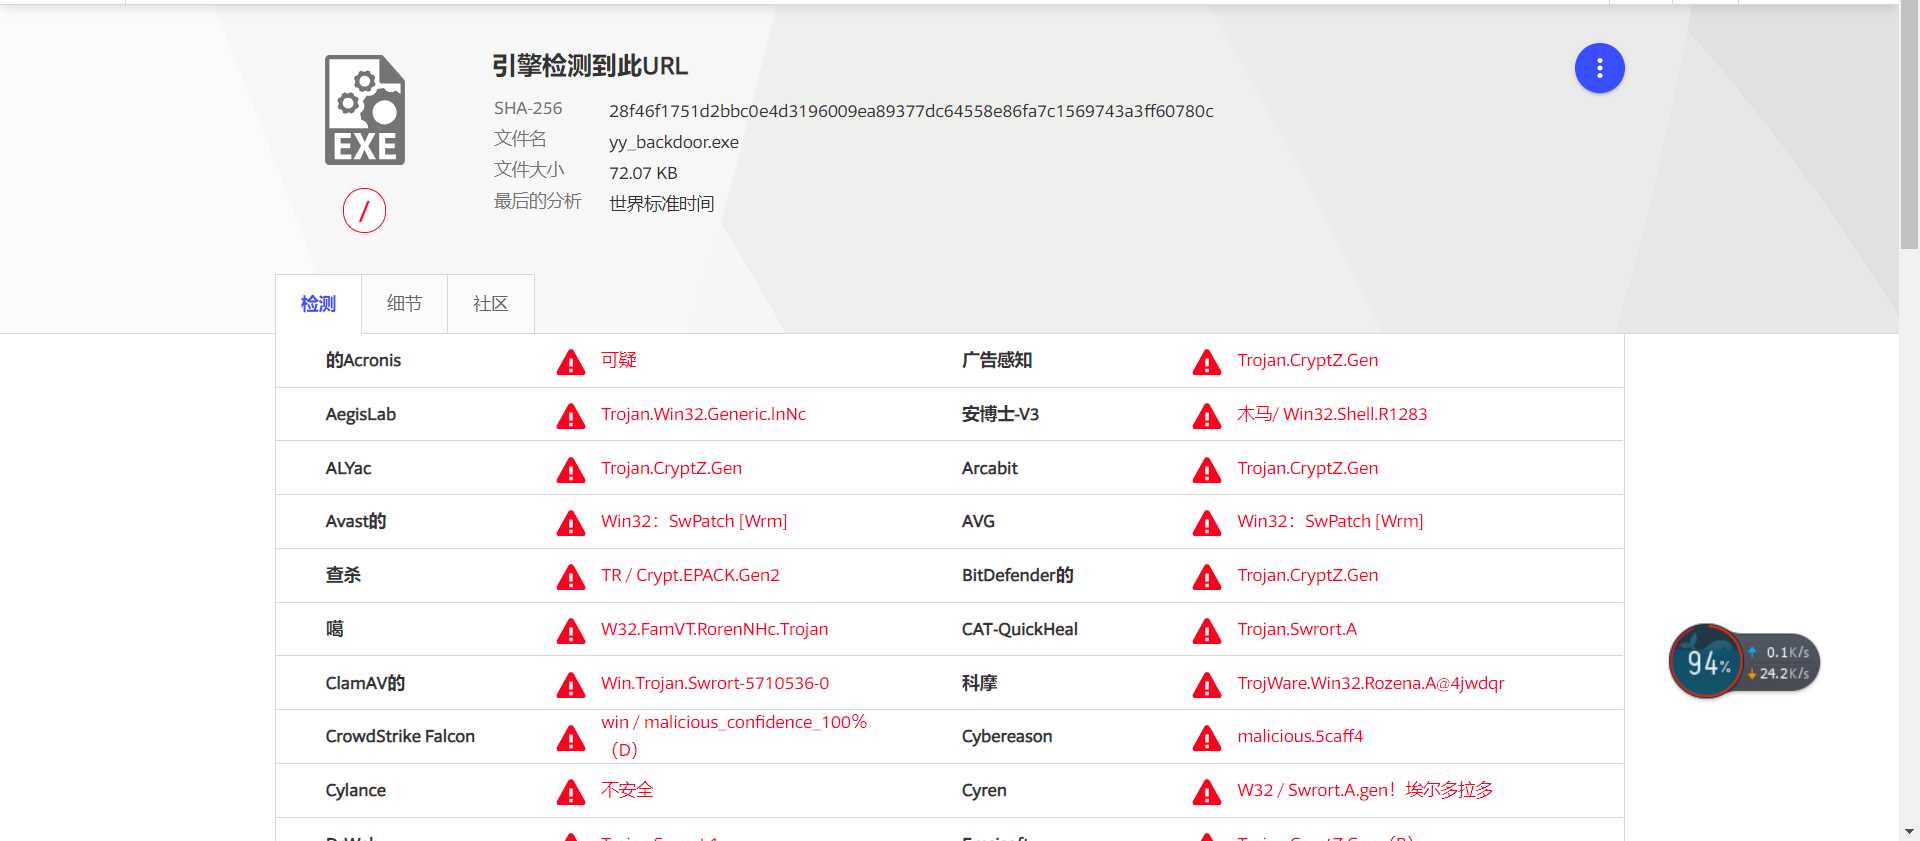This screenshot has height=841, width=1920.
Task: Click the result W32.FamVT.RorenNHc.Trojan
Action: pyautogui.click(x=714, y=629)
